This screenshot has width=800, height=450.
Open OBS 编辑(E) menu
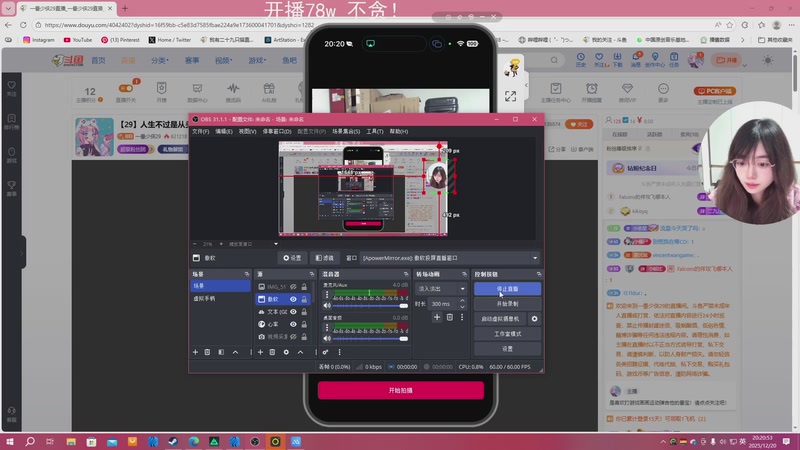(x=223, y=131)
